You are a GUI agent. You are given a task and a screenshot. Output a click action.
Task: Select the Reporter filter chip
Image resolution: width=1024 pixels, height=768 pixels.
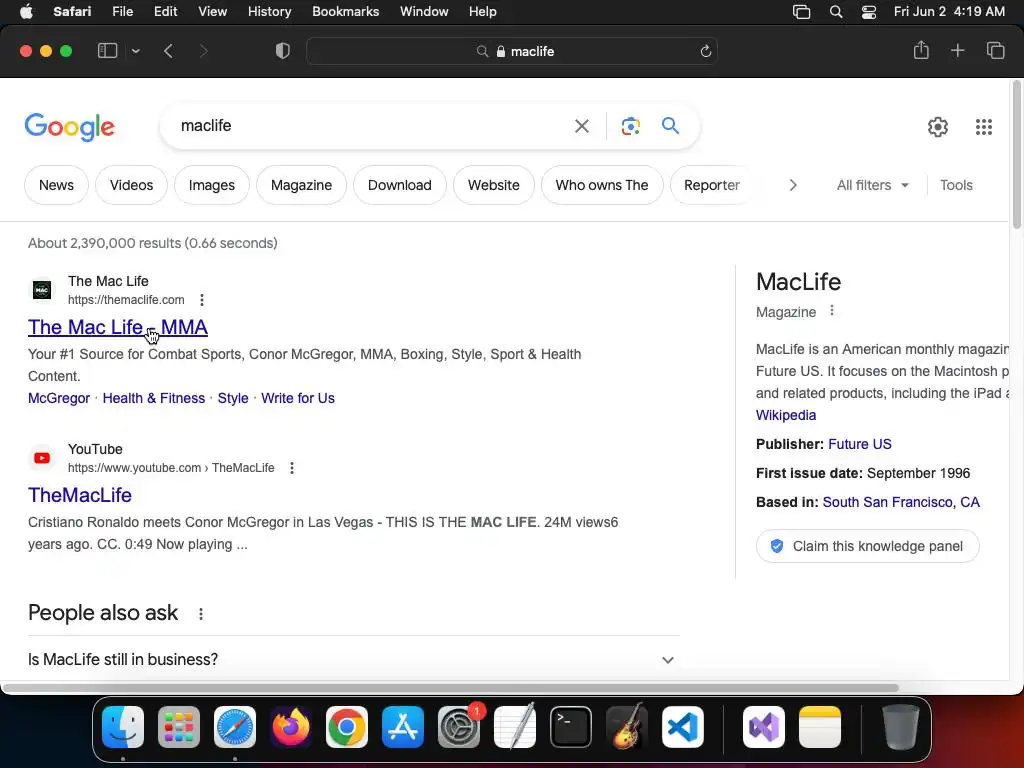(712, 185)
